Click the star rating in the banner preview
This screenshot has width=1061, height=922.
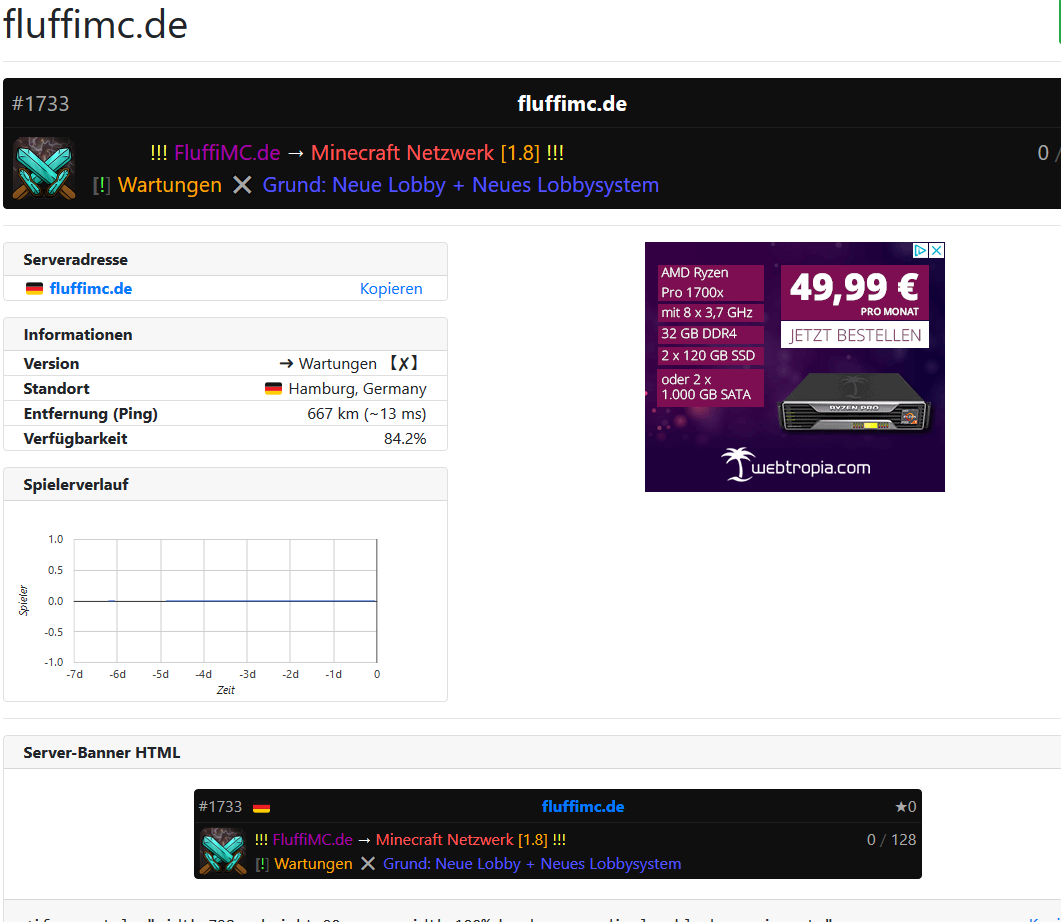point(904,807)
